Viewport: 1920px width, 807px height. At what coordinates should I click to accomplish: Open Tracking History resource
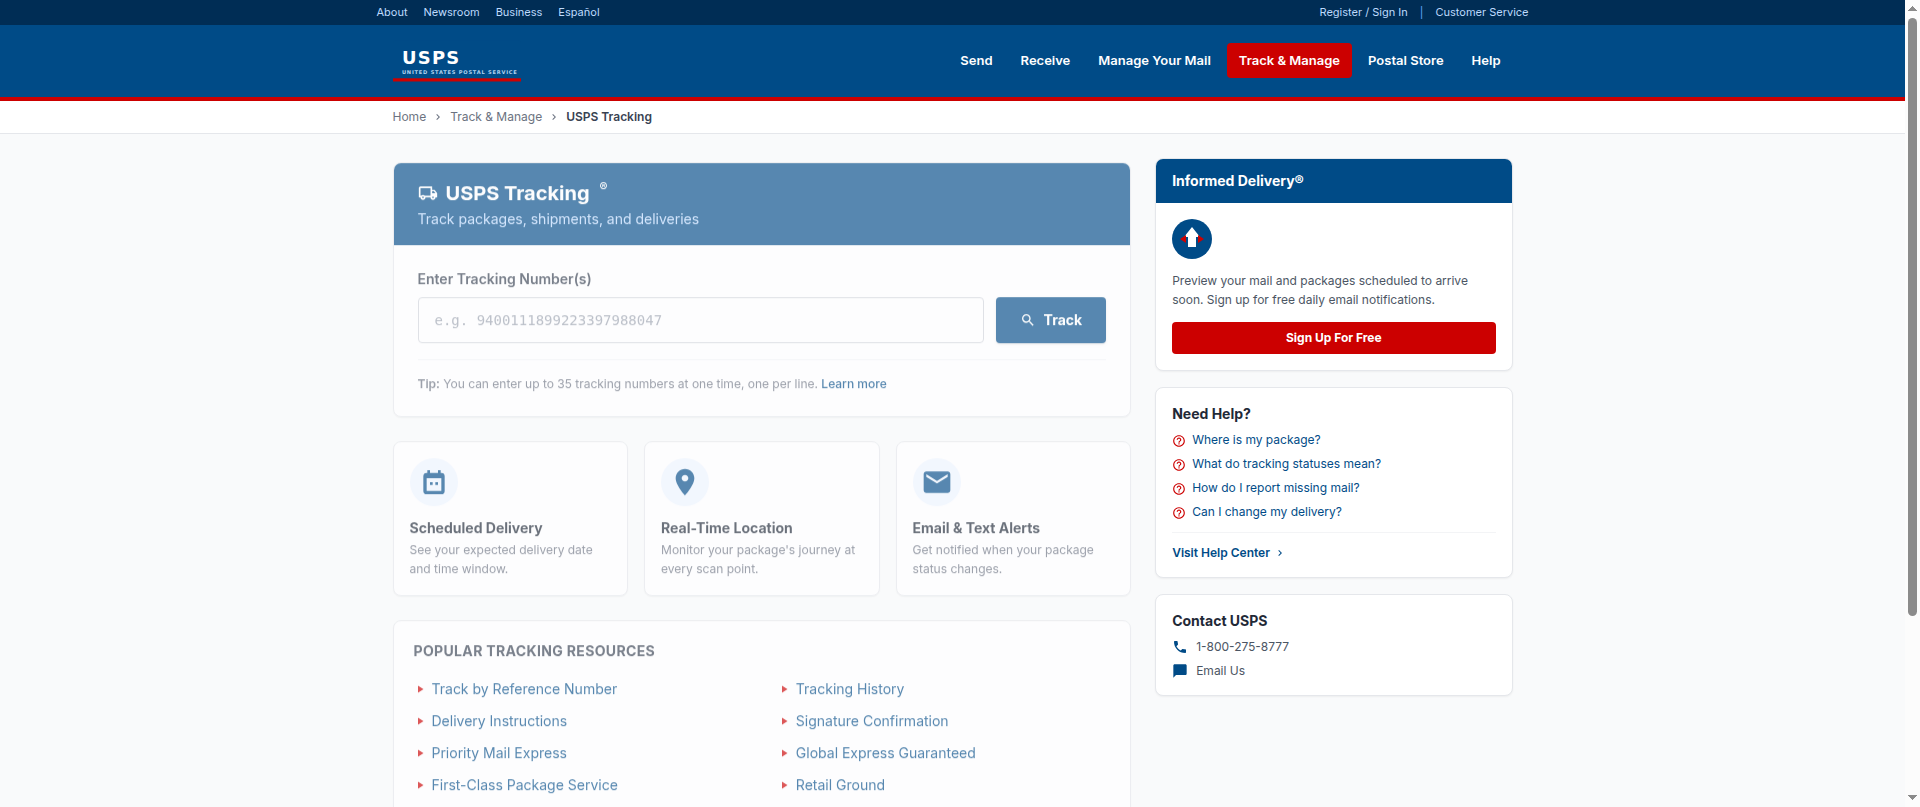coord(850,689)
